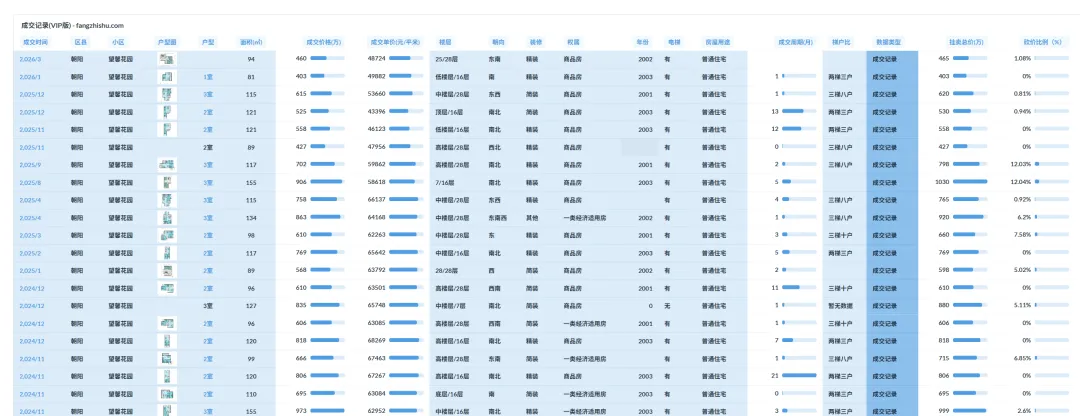Sort by 成交单价(元/平米) column header
Screen dimensions: 1080x416
point(395,42)
